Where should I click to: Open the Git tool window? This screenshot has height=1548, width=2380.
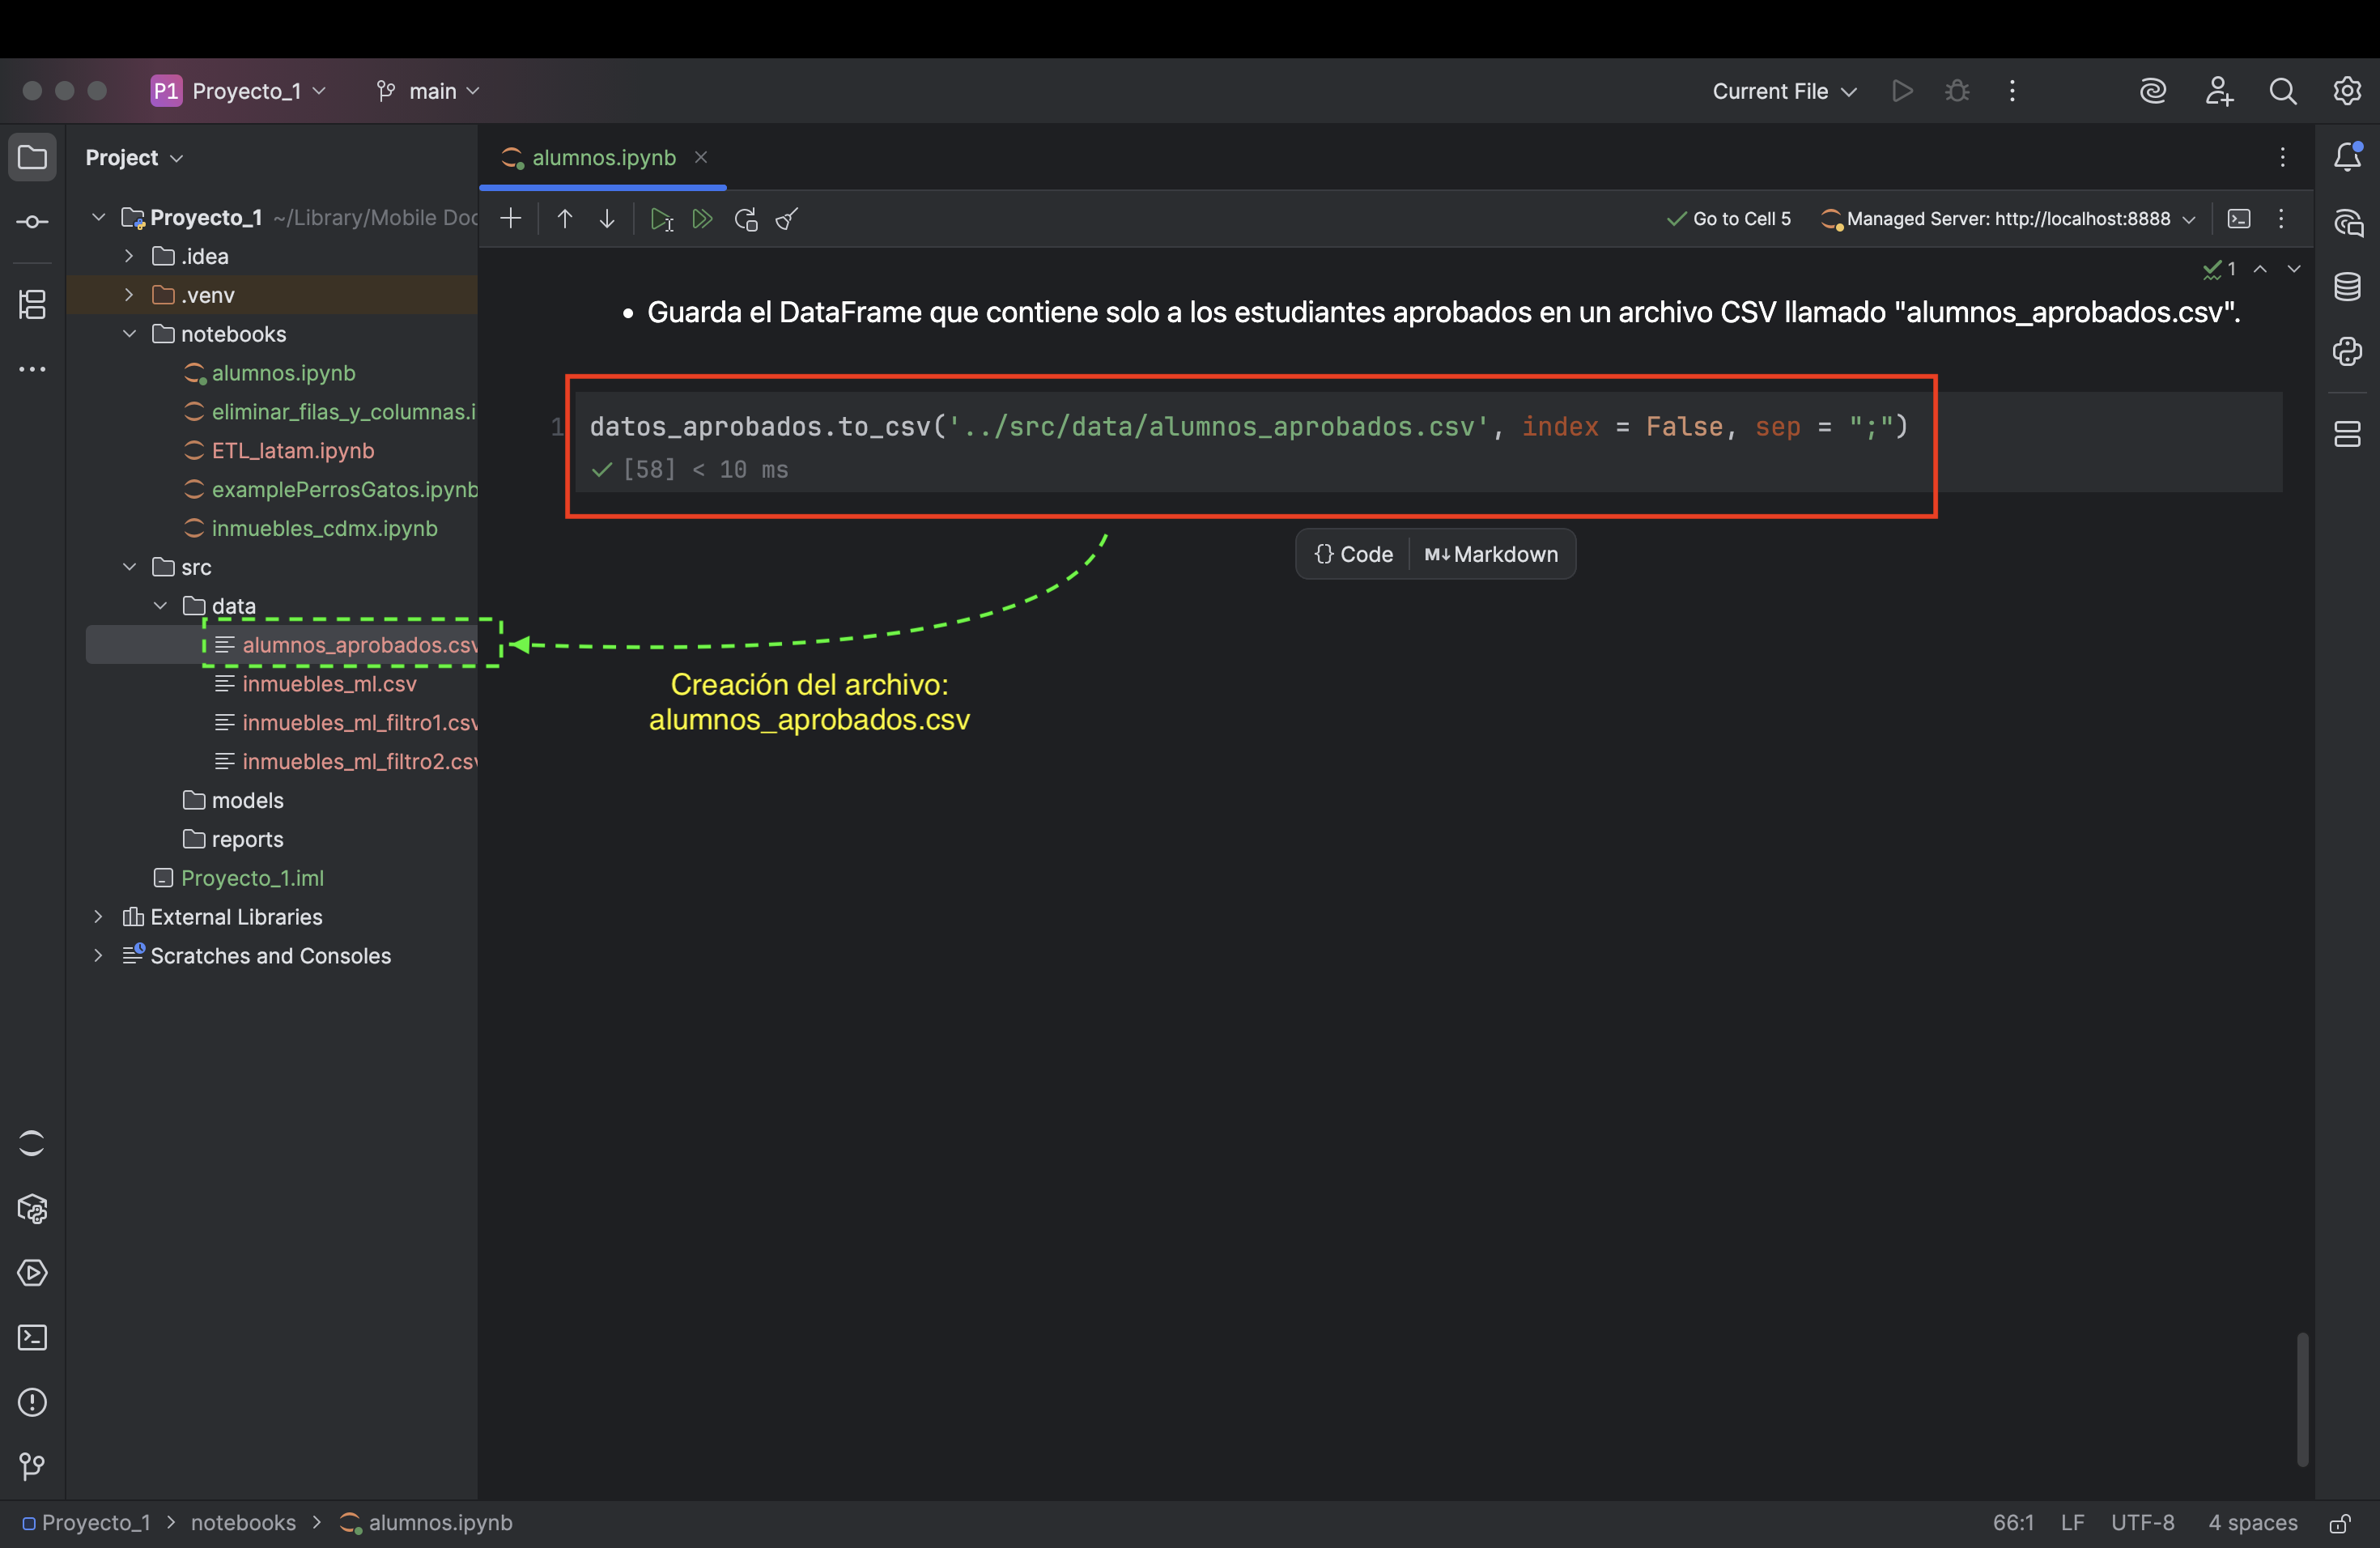[x=32, y=1466]
